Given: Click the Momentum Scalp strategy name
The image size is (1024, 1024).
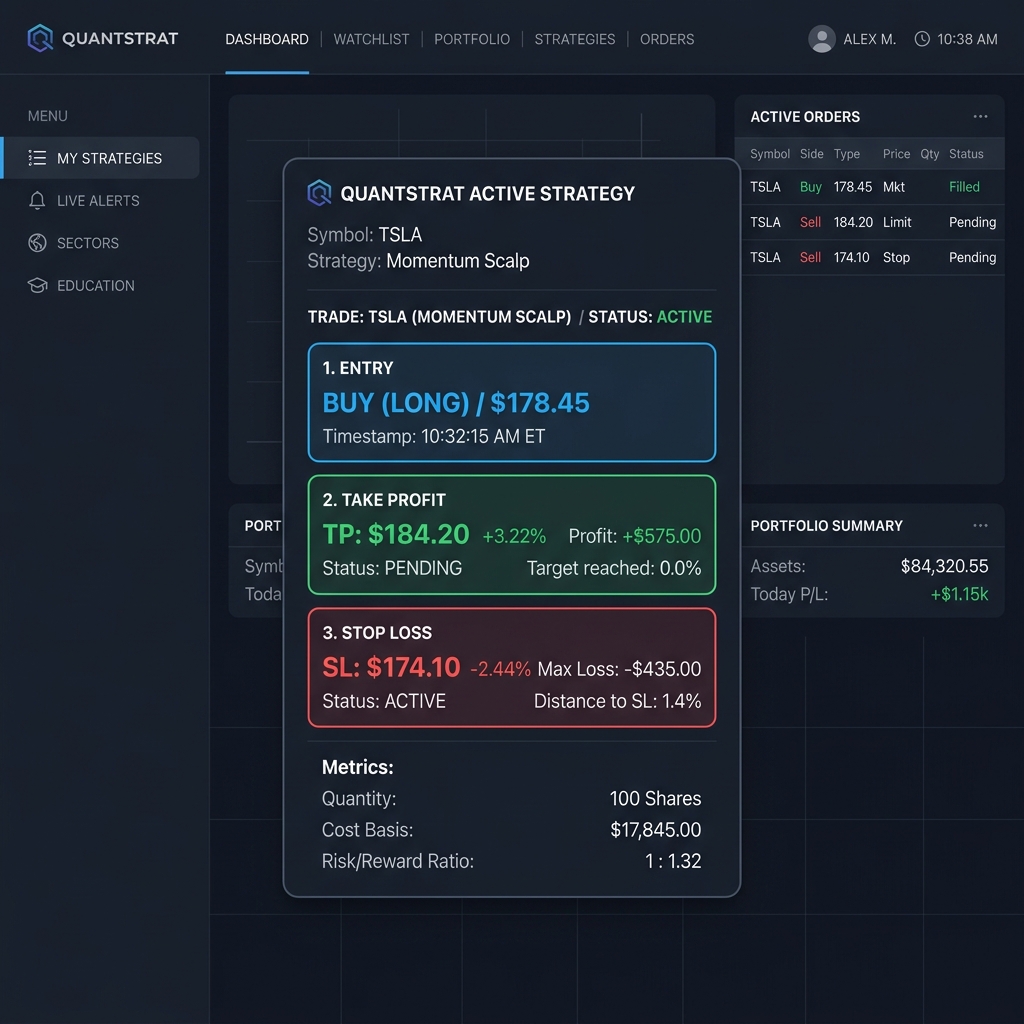Looking at the screenshot, I should (x=457, y=261).
